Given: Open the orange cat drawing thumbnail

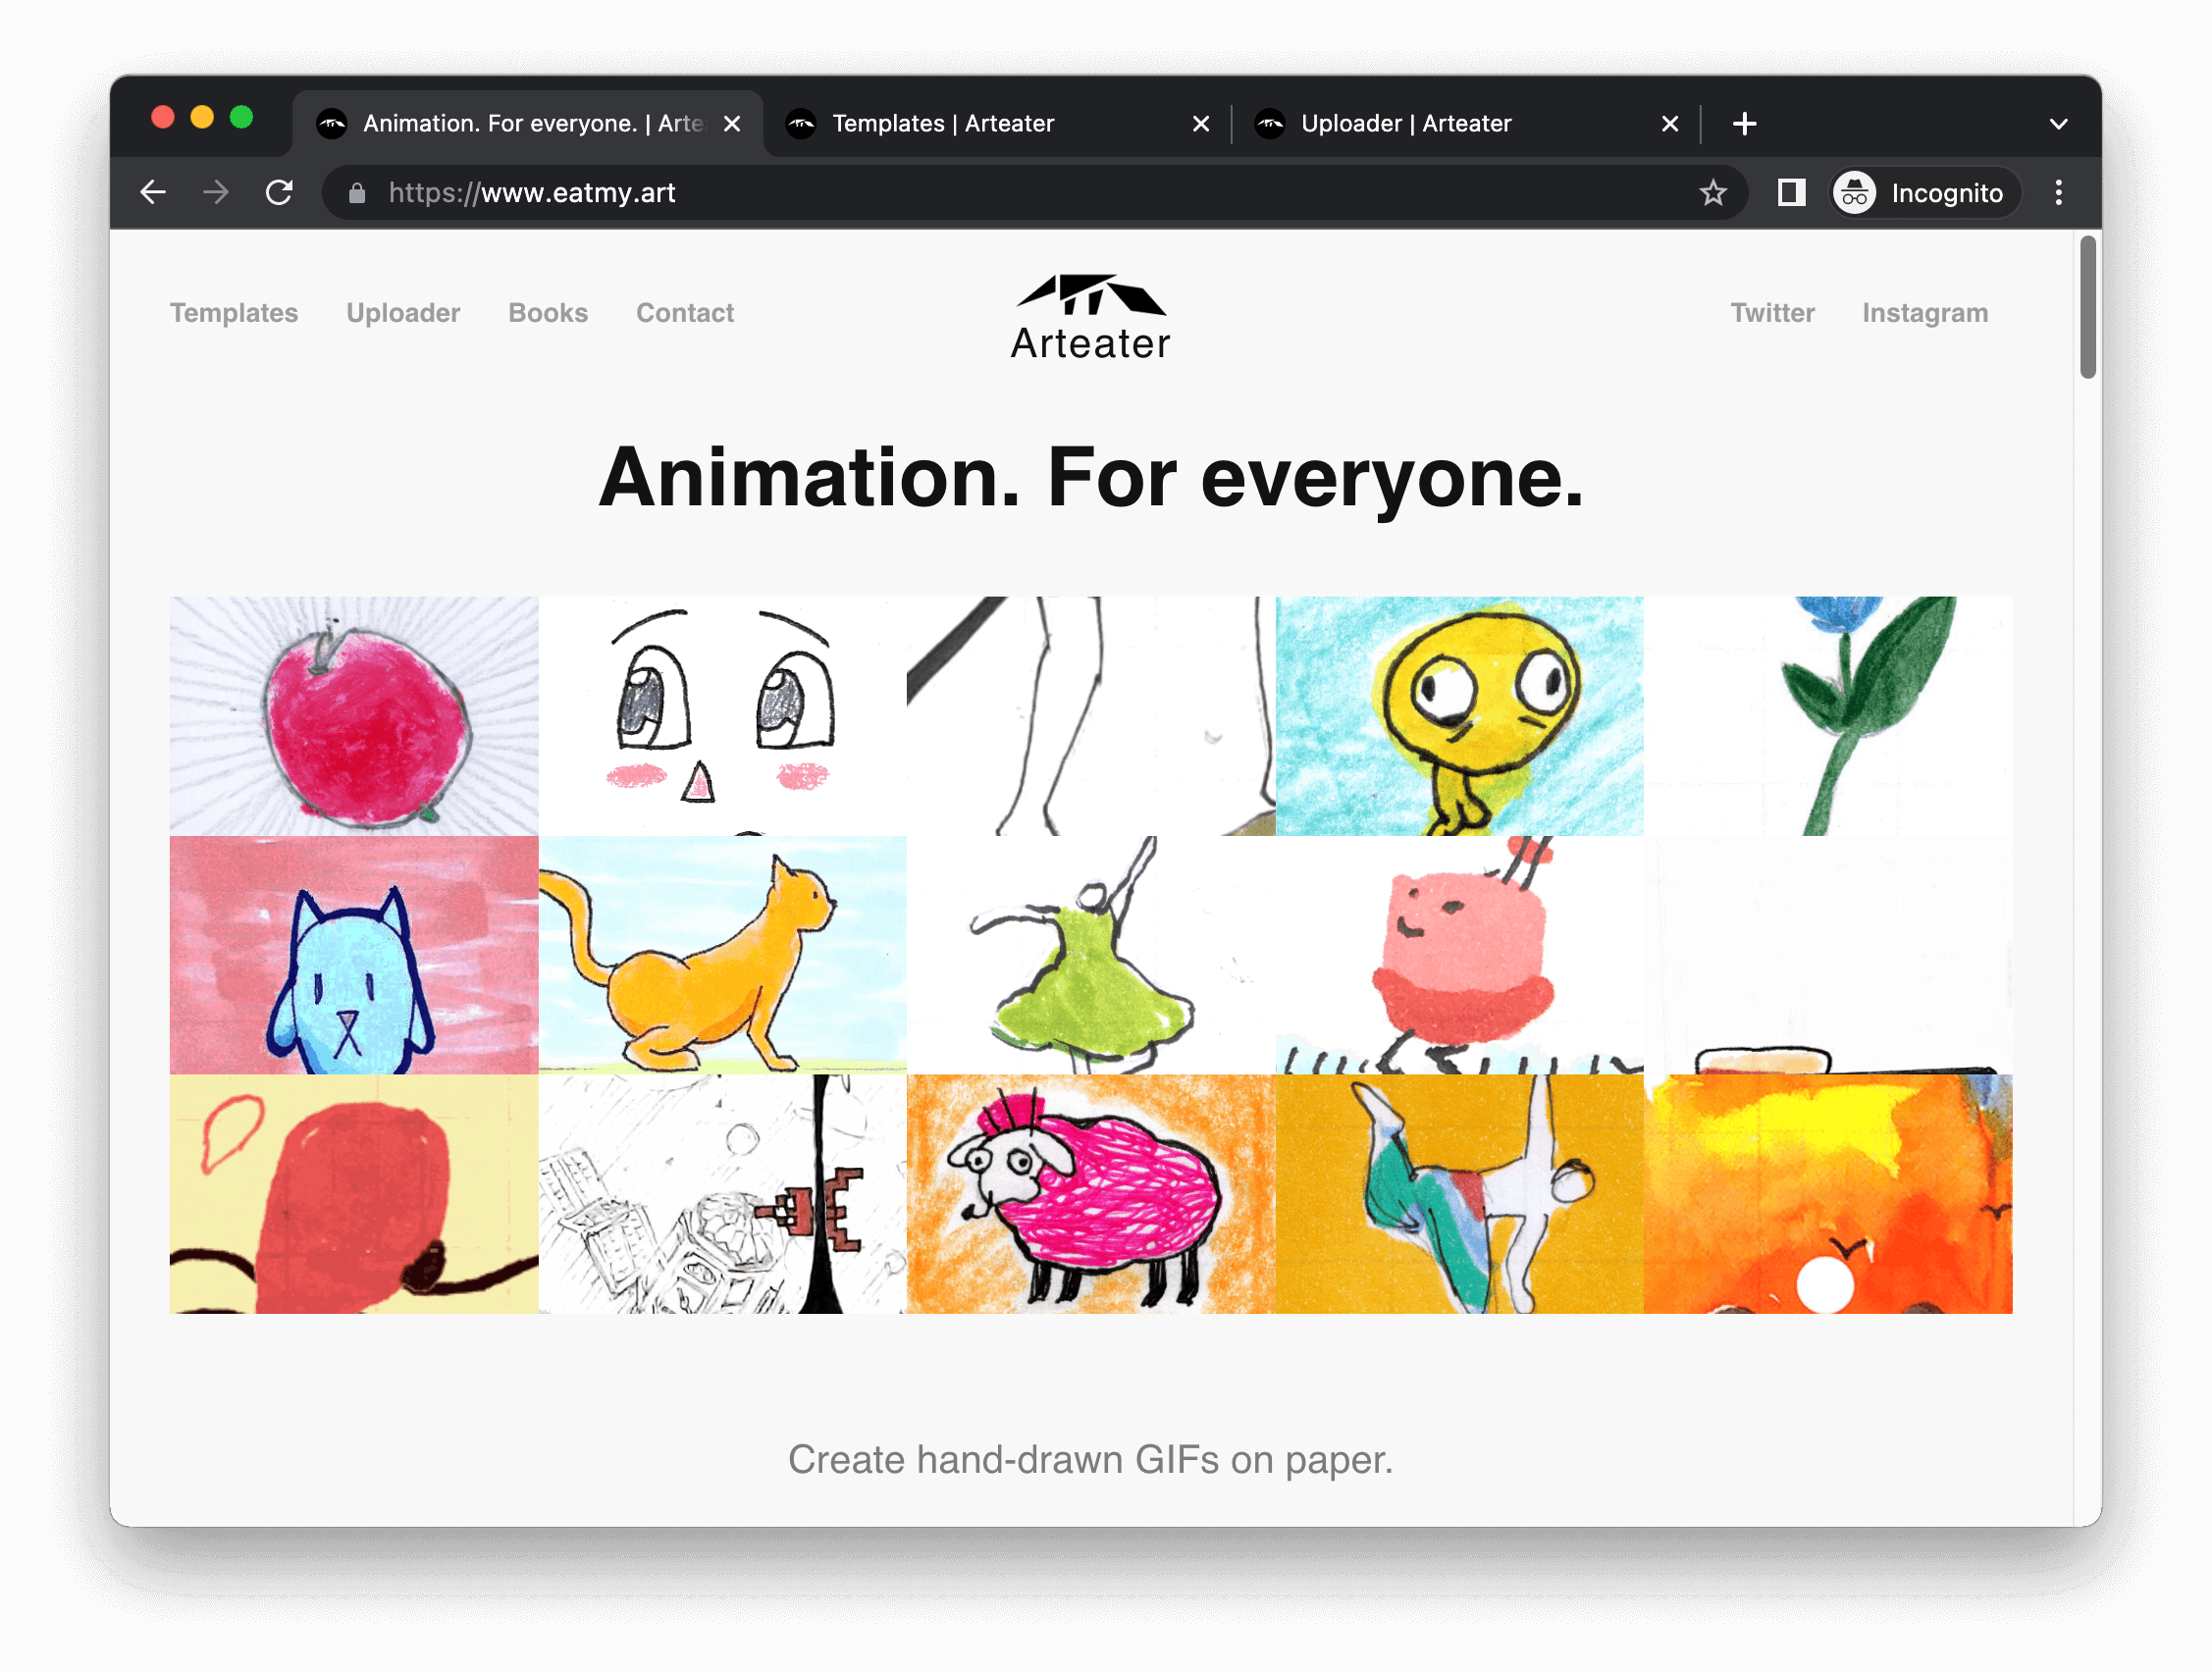Looking at the screenshot, I should coord(722,955).
